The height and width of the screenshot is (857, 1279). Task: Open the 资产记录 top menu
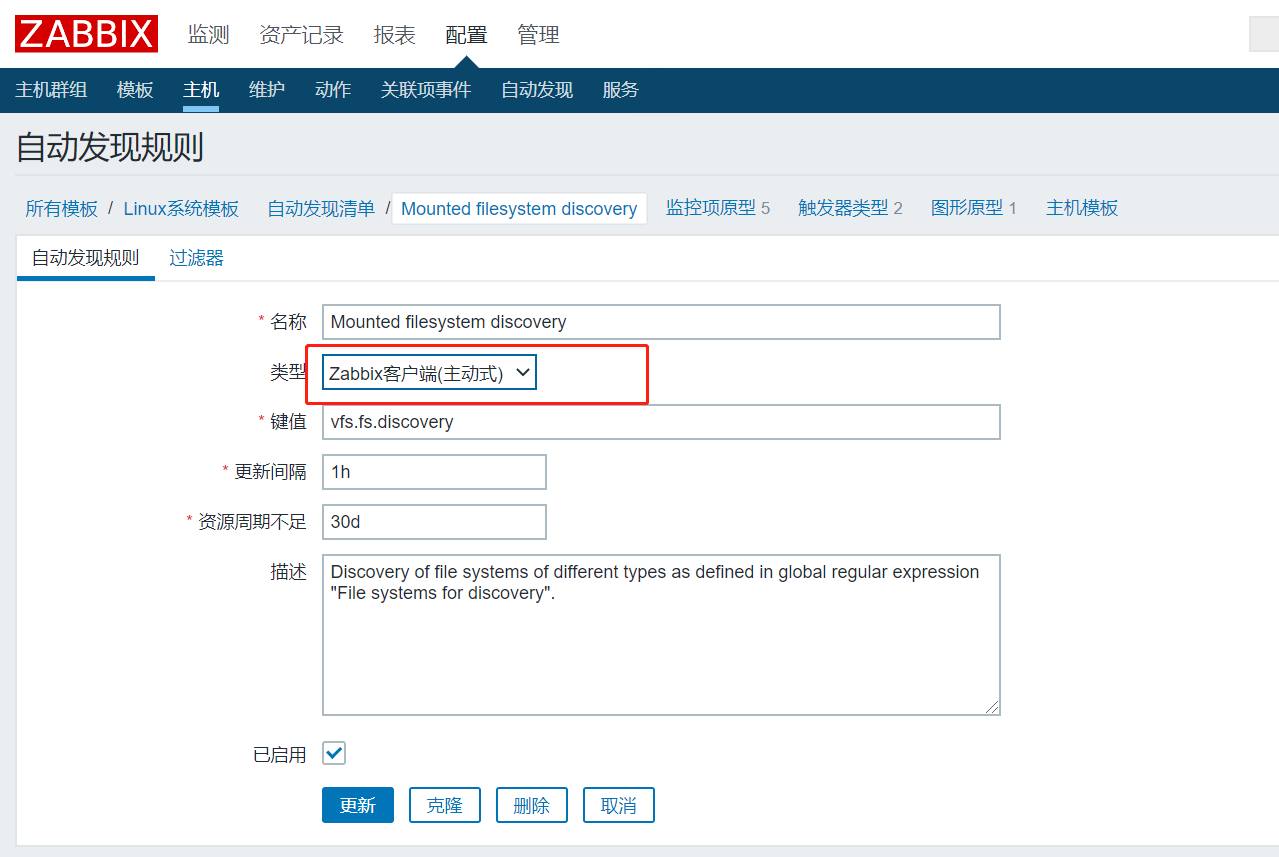coord(301,35)
